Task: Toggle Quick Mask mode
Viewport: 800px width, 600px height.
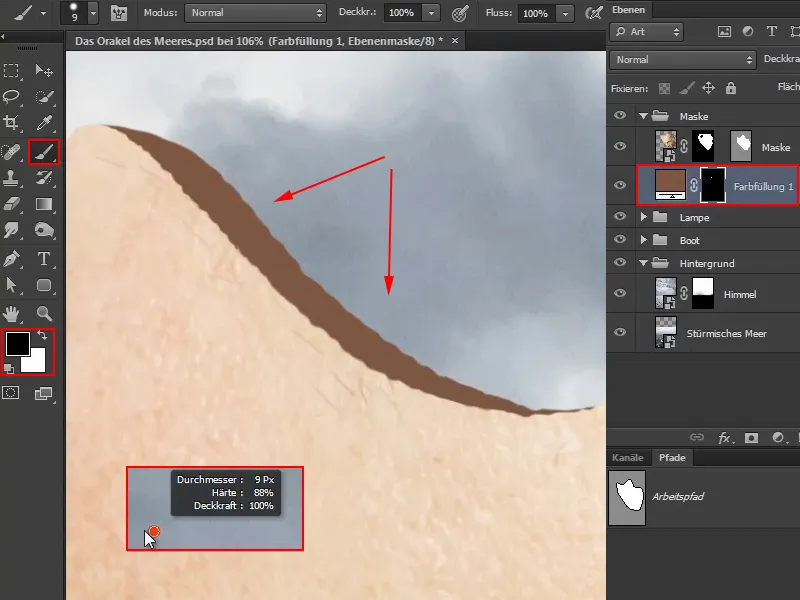Action: 11,393
